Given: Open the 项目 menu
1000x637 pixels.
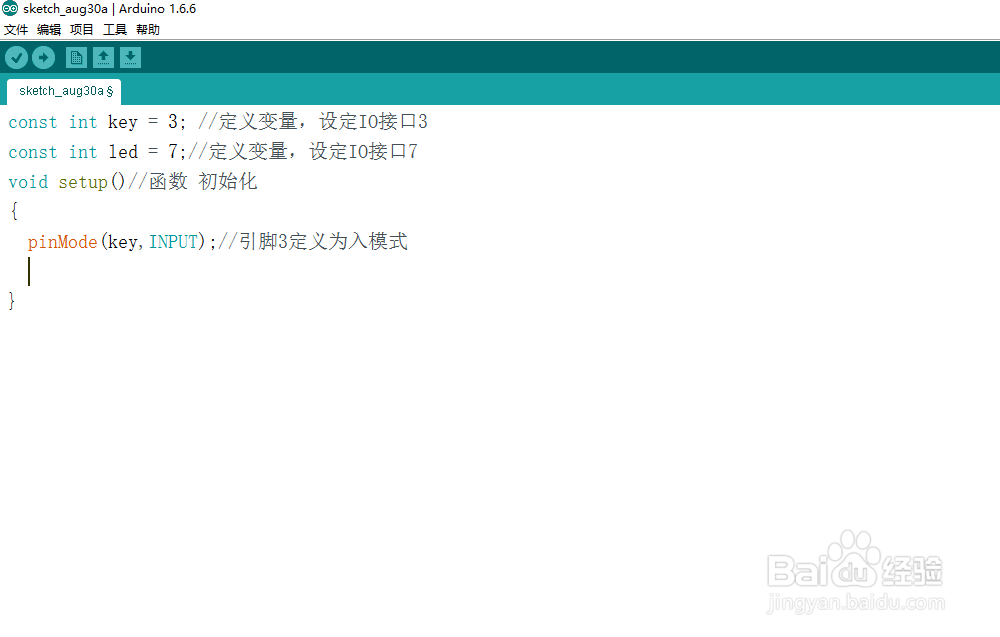Looking at the screenshot, I should pos(81,29).
